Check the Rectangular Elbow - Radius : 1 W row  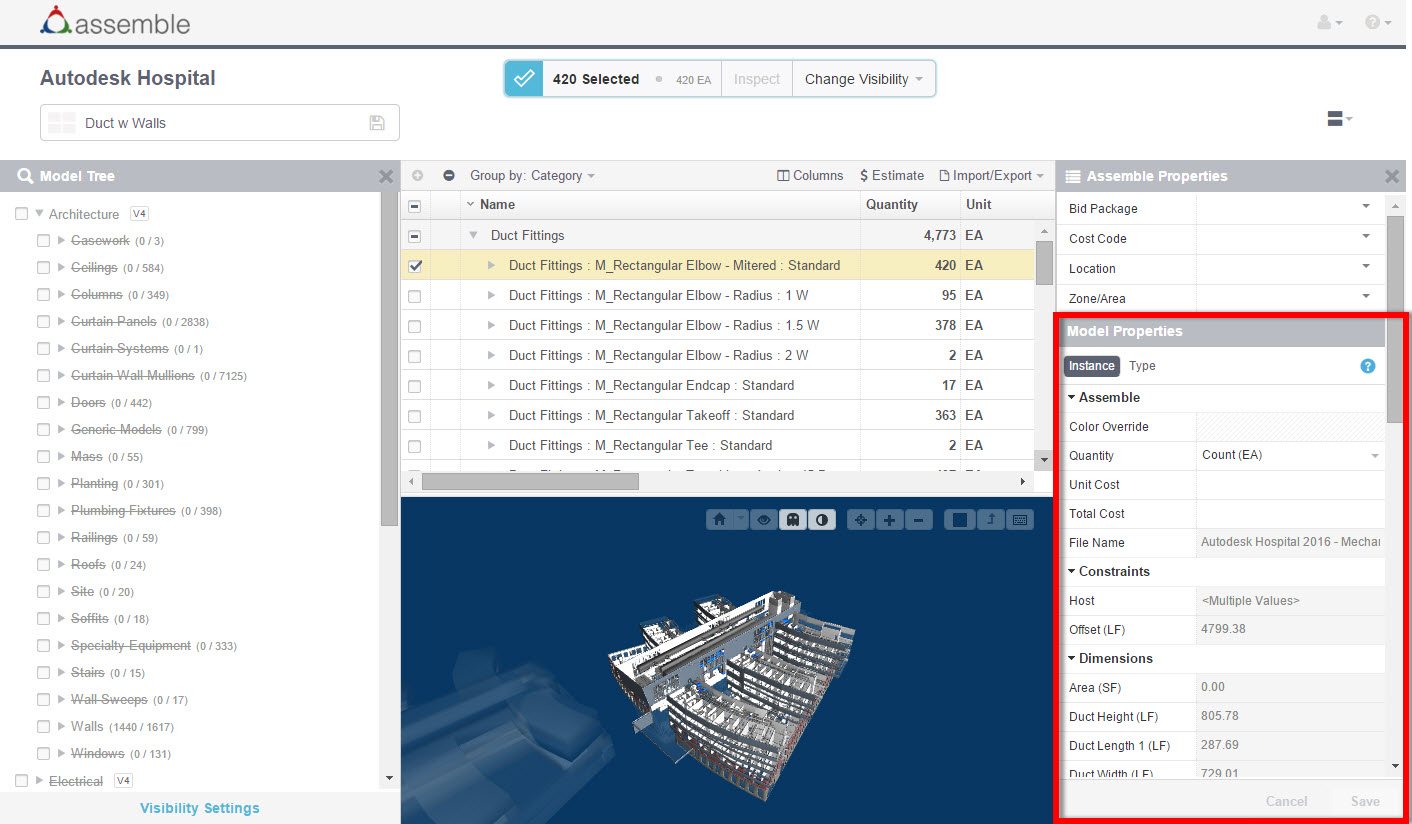click(415, 296)
